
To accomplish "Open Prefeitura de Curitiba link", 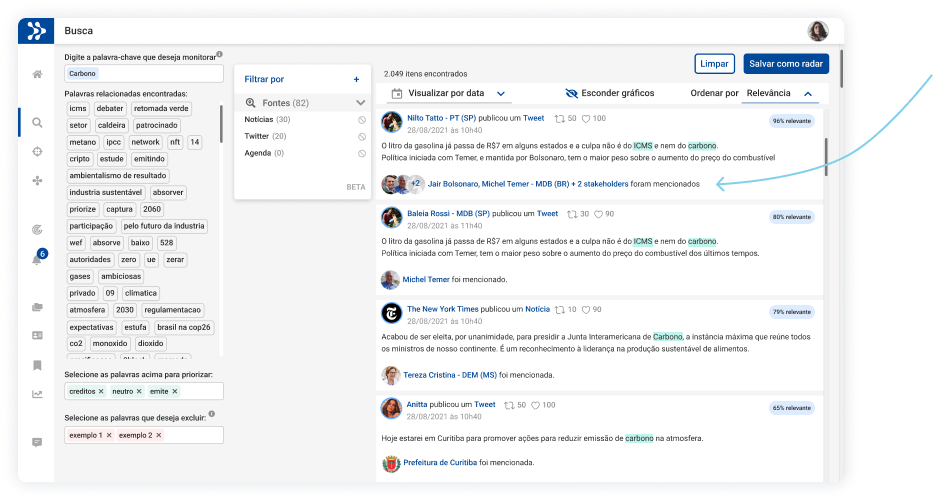I will pos(440,463).
